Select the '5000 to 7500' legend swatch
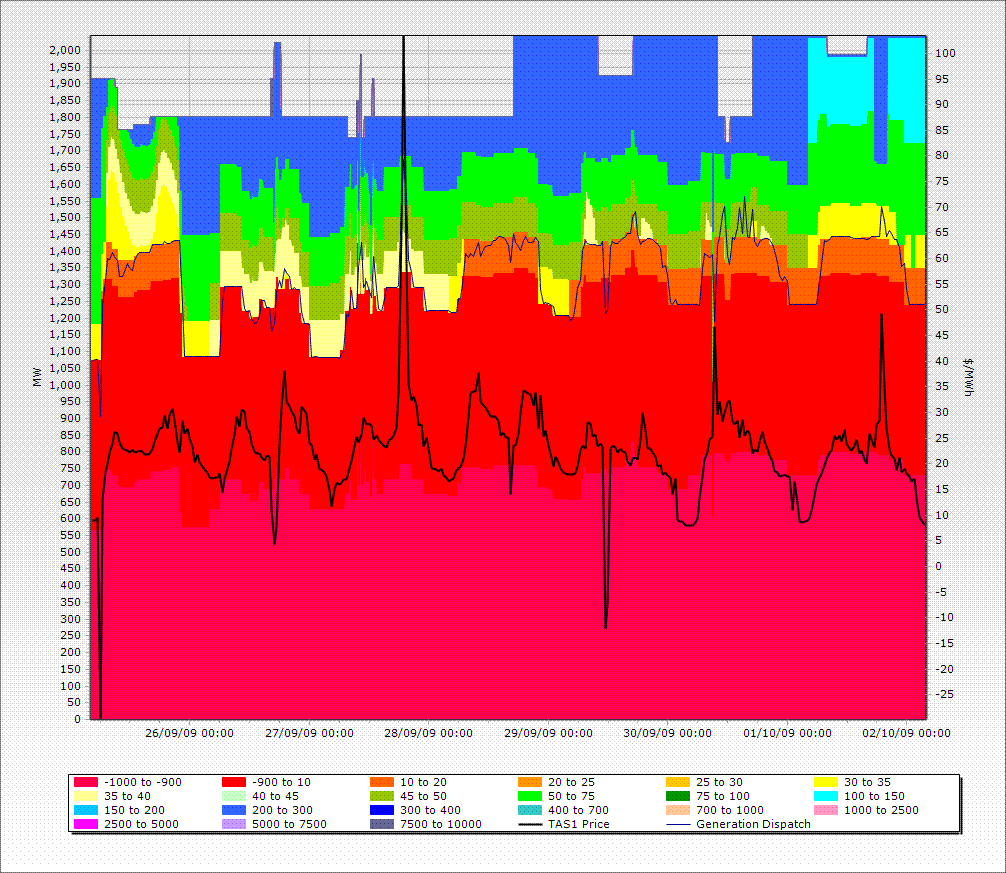 tap(234, 824)
